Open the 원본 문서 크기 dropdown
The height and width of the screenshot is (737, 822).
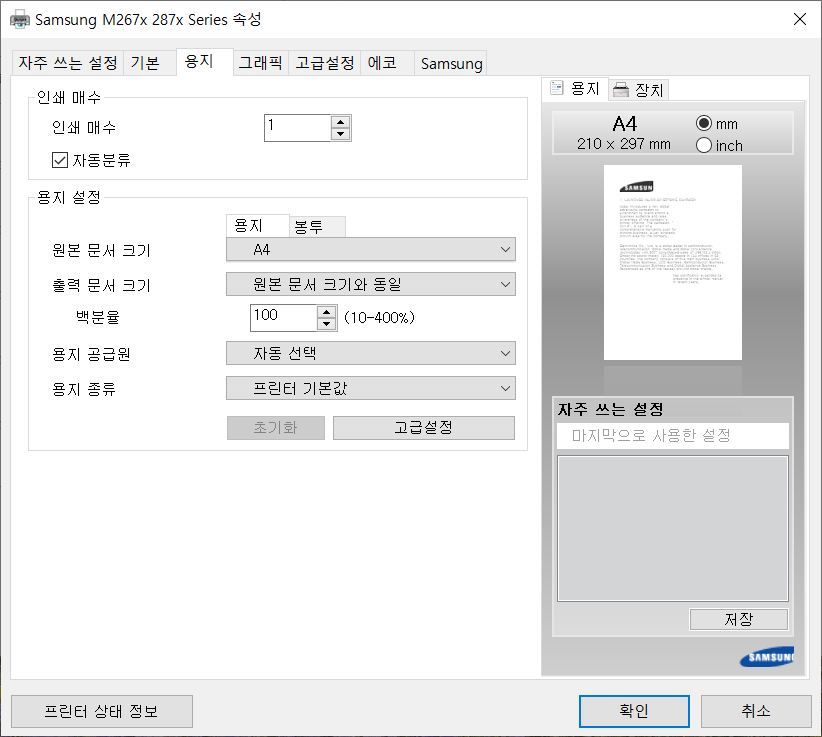tap(371, 250)
